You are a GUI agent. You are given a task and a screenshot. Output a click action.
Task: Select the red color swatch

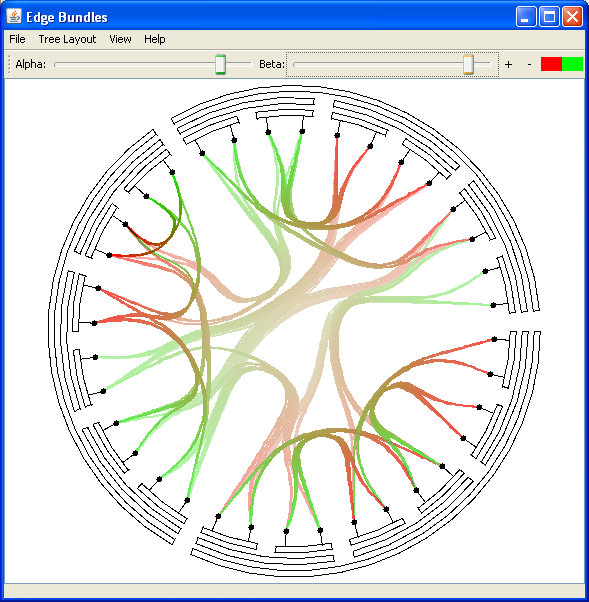coord(551,64)
